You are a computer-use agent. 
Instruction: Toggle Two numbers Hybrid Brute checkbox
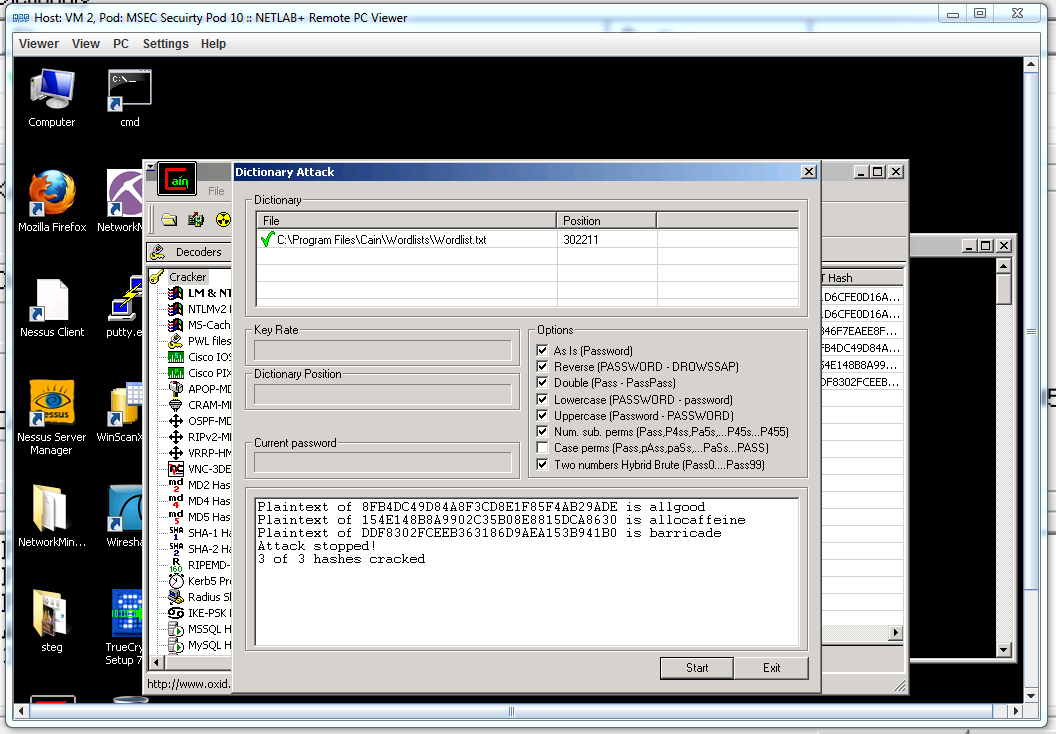pos(542,464)
